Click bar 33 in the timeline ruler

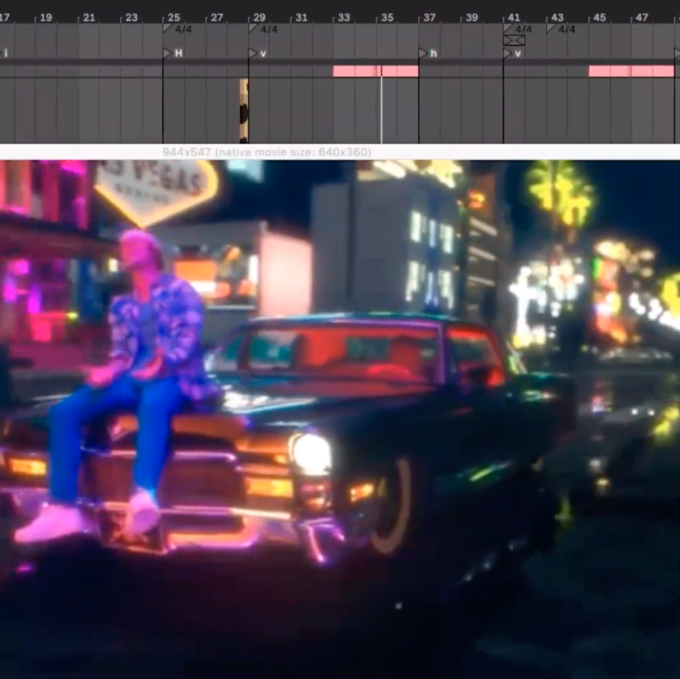[x=344, y=17]
